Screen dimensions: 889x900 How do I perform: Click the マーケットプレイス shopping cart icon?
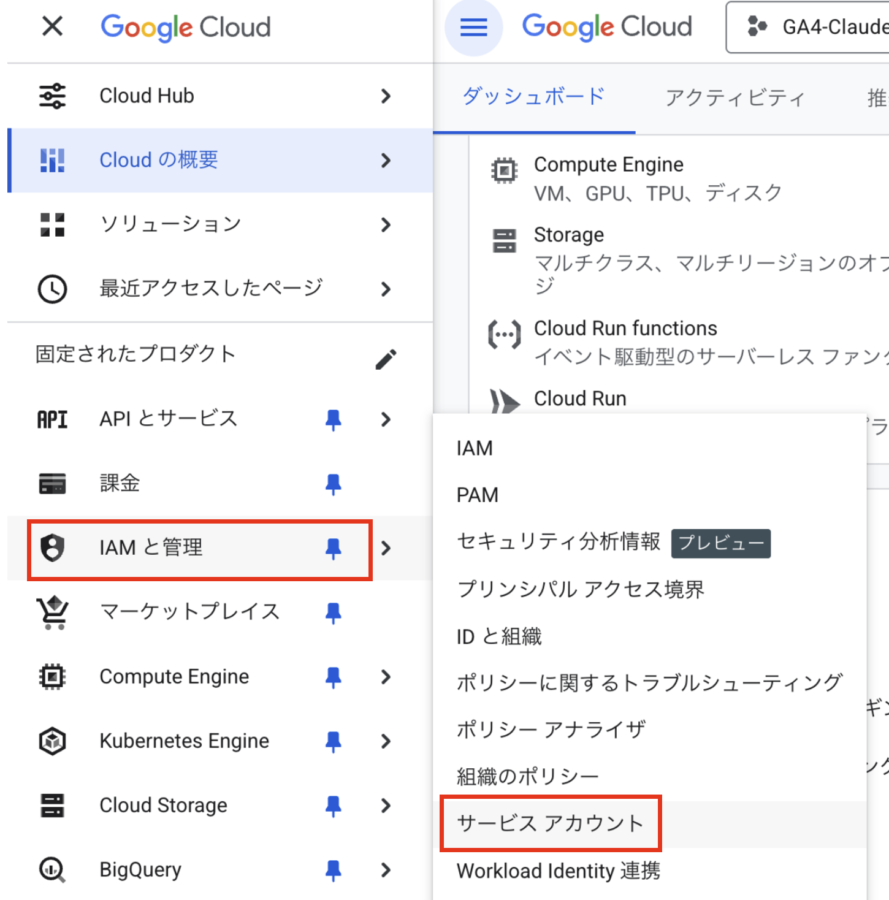52,612
